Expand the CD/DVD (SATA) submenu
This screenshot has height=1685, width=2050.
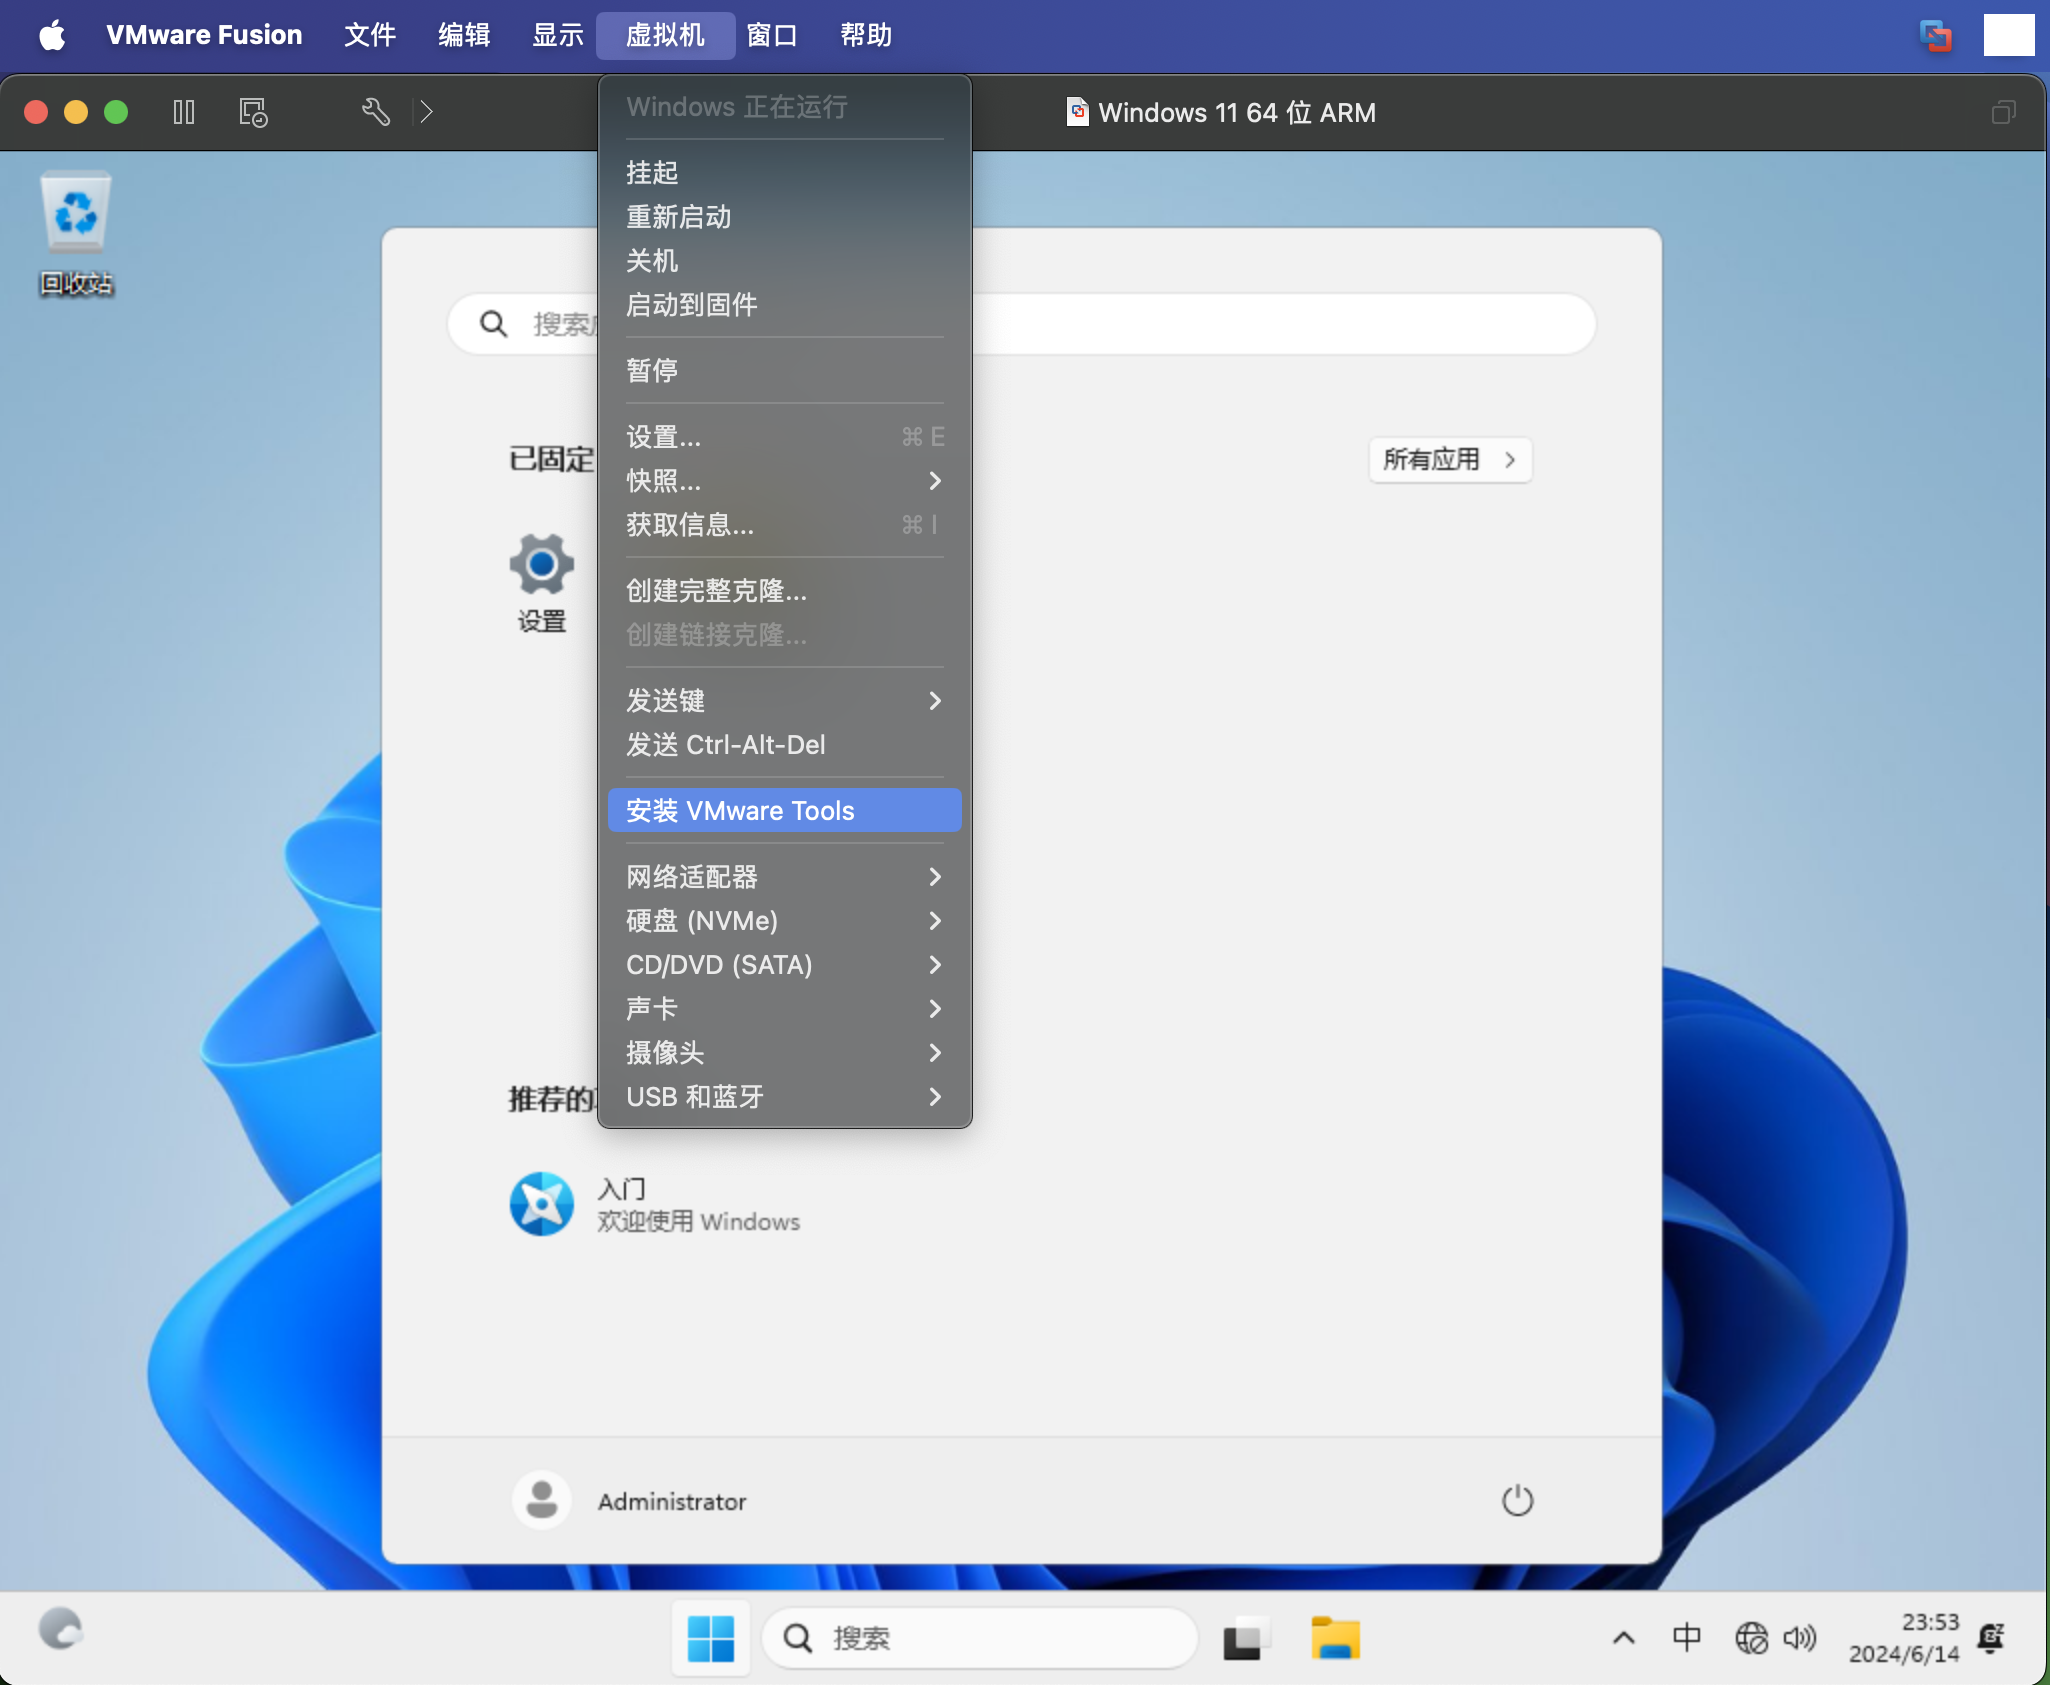784,965
